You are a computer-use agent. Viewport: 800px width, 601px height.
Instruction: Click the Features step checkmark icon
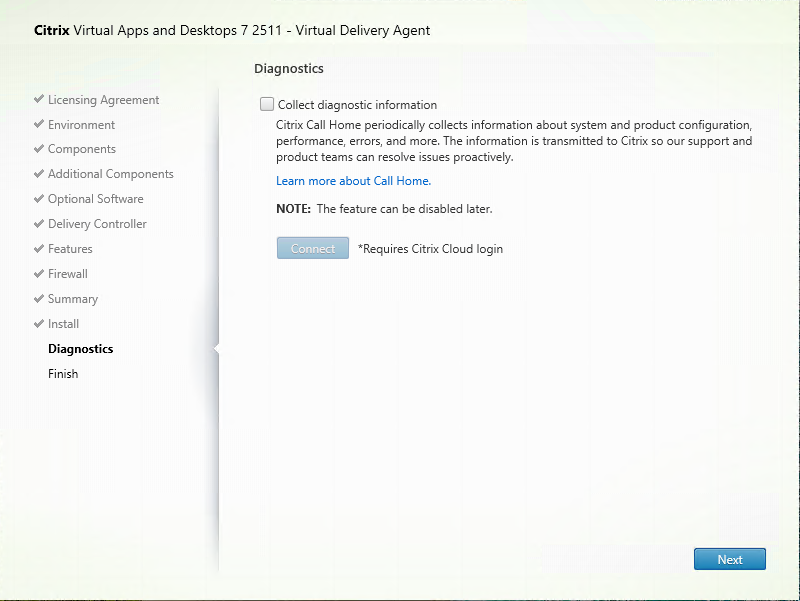39,249
